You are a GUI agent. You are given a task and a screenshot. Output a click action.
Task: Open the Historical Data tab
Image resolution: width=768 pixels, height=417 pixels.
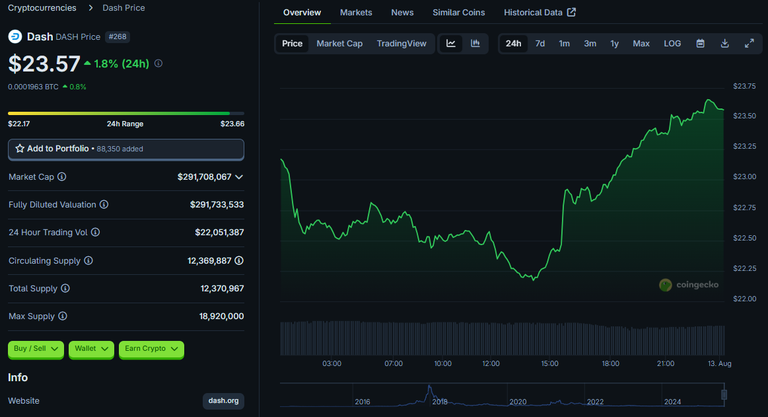(x=540, y=12)
